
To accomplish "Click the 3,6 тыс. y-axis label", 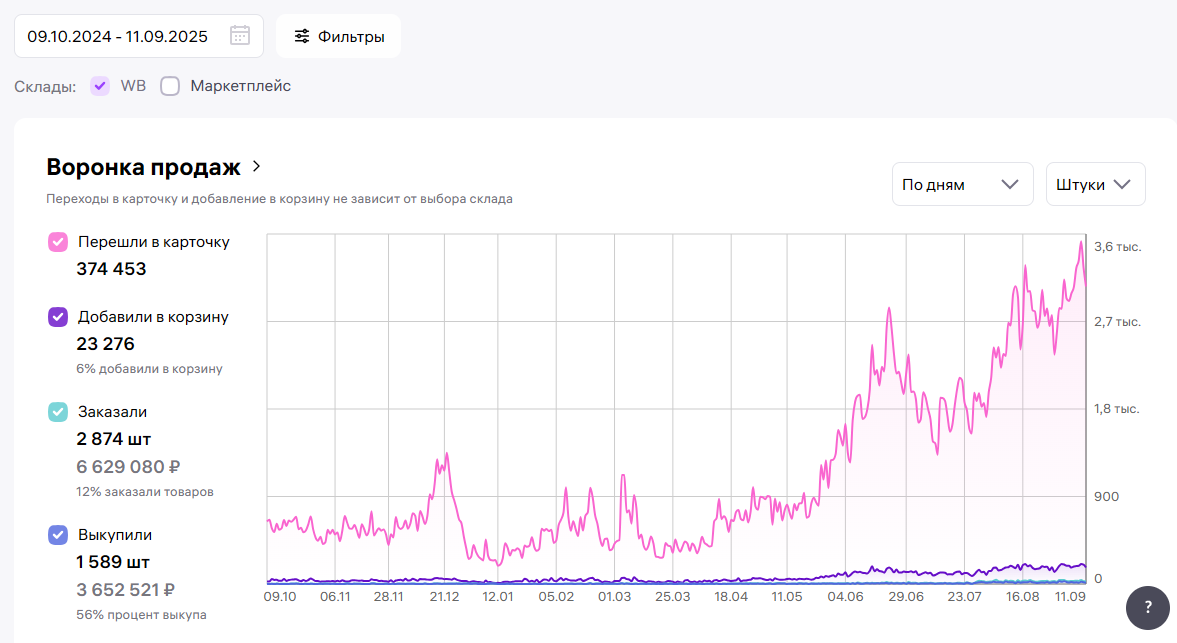I will (1117, 246).
